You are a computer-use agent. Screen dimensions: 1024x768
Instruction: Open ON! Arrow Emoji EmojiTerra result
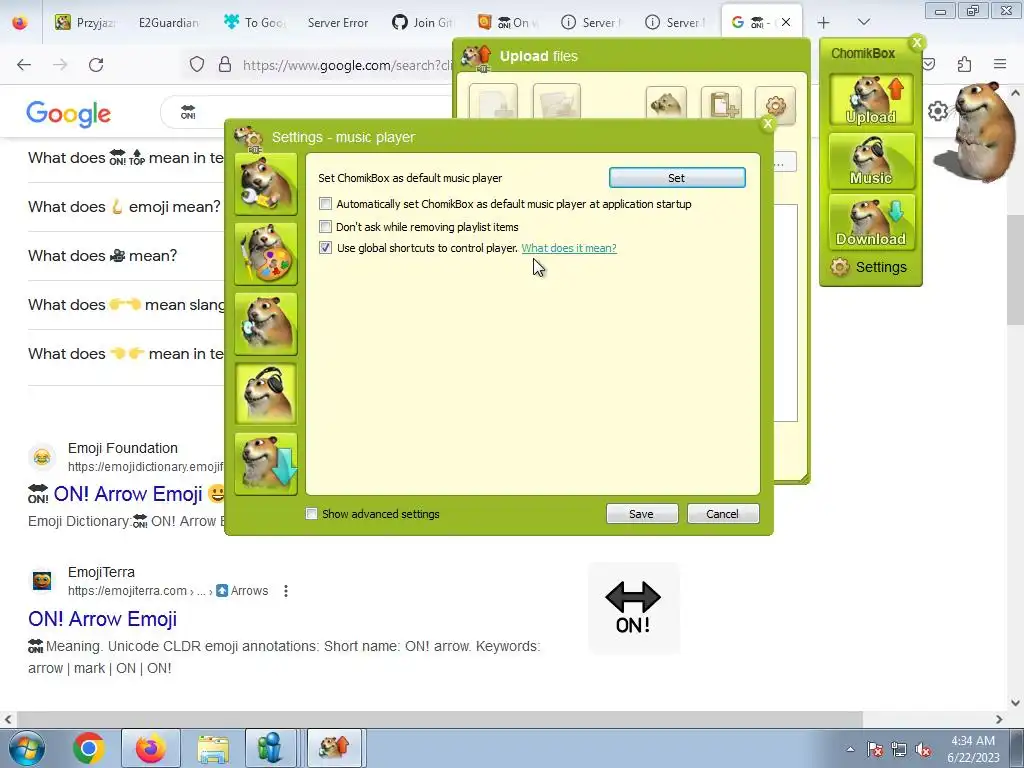click(x=103, y=618)
